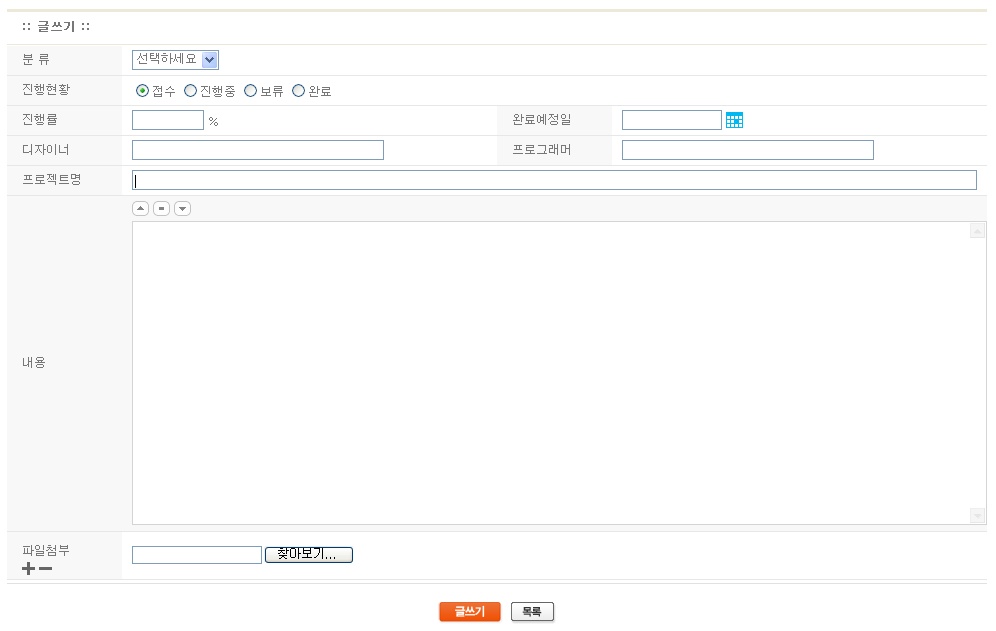The width and height of the screenshot is (996, 631).
Task: Click the up-arrow icon above the 내용 box
Action: tap(141, 208)
